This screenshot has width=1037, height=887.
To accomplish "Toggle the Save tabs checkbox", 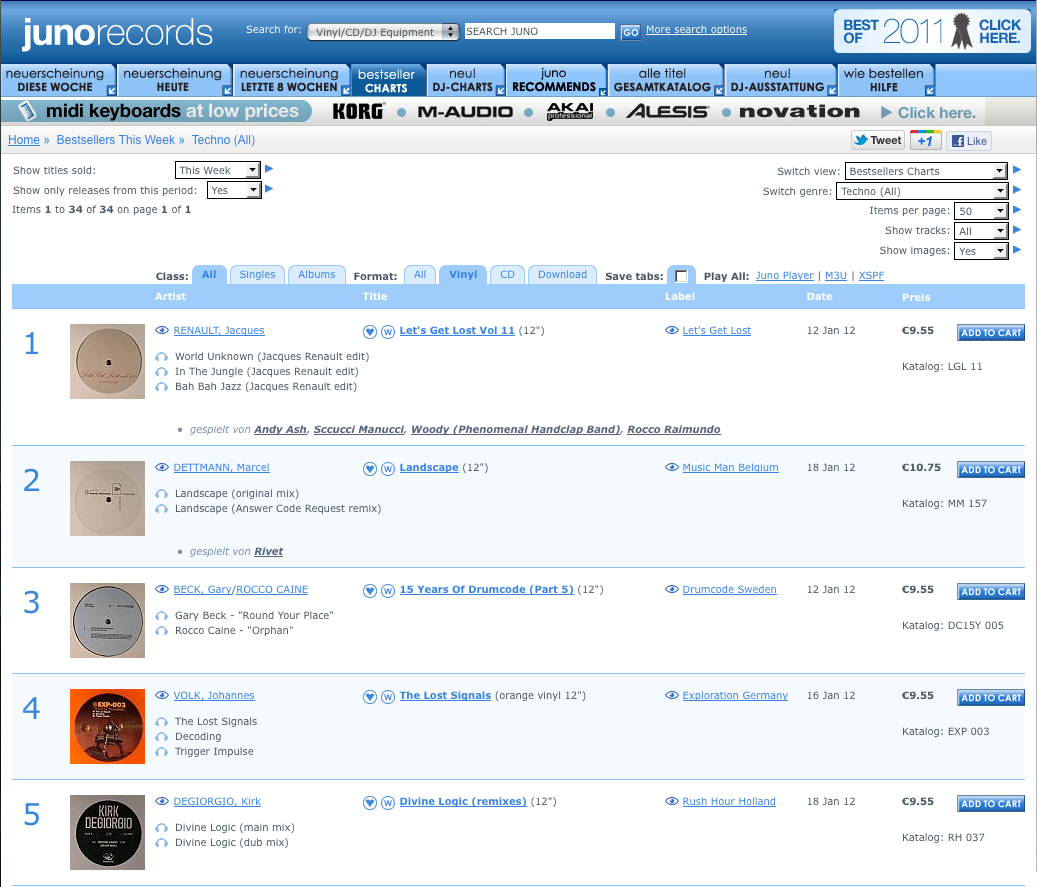I will click(x=681, y=276).
